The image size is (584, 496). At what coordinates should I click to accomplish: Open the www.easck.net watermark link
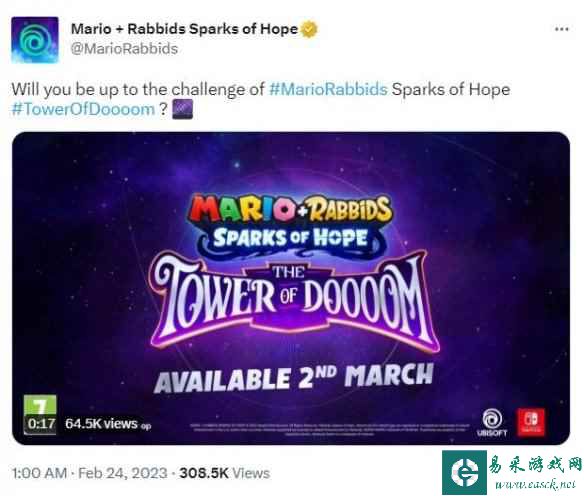click(x=535, y=484)
